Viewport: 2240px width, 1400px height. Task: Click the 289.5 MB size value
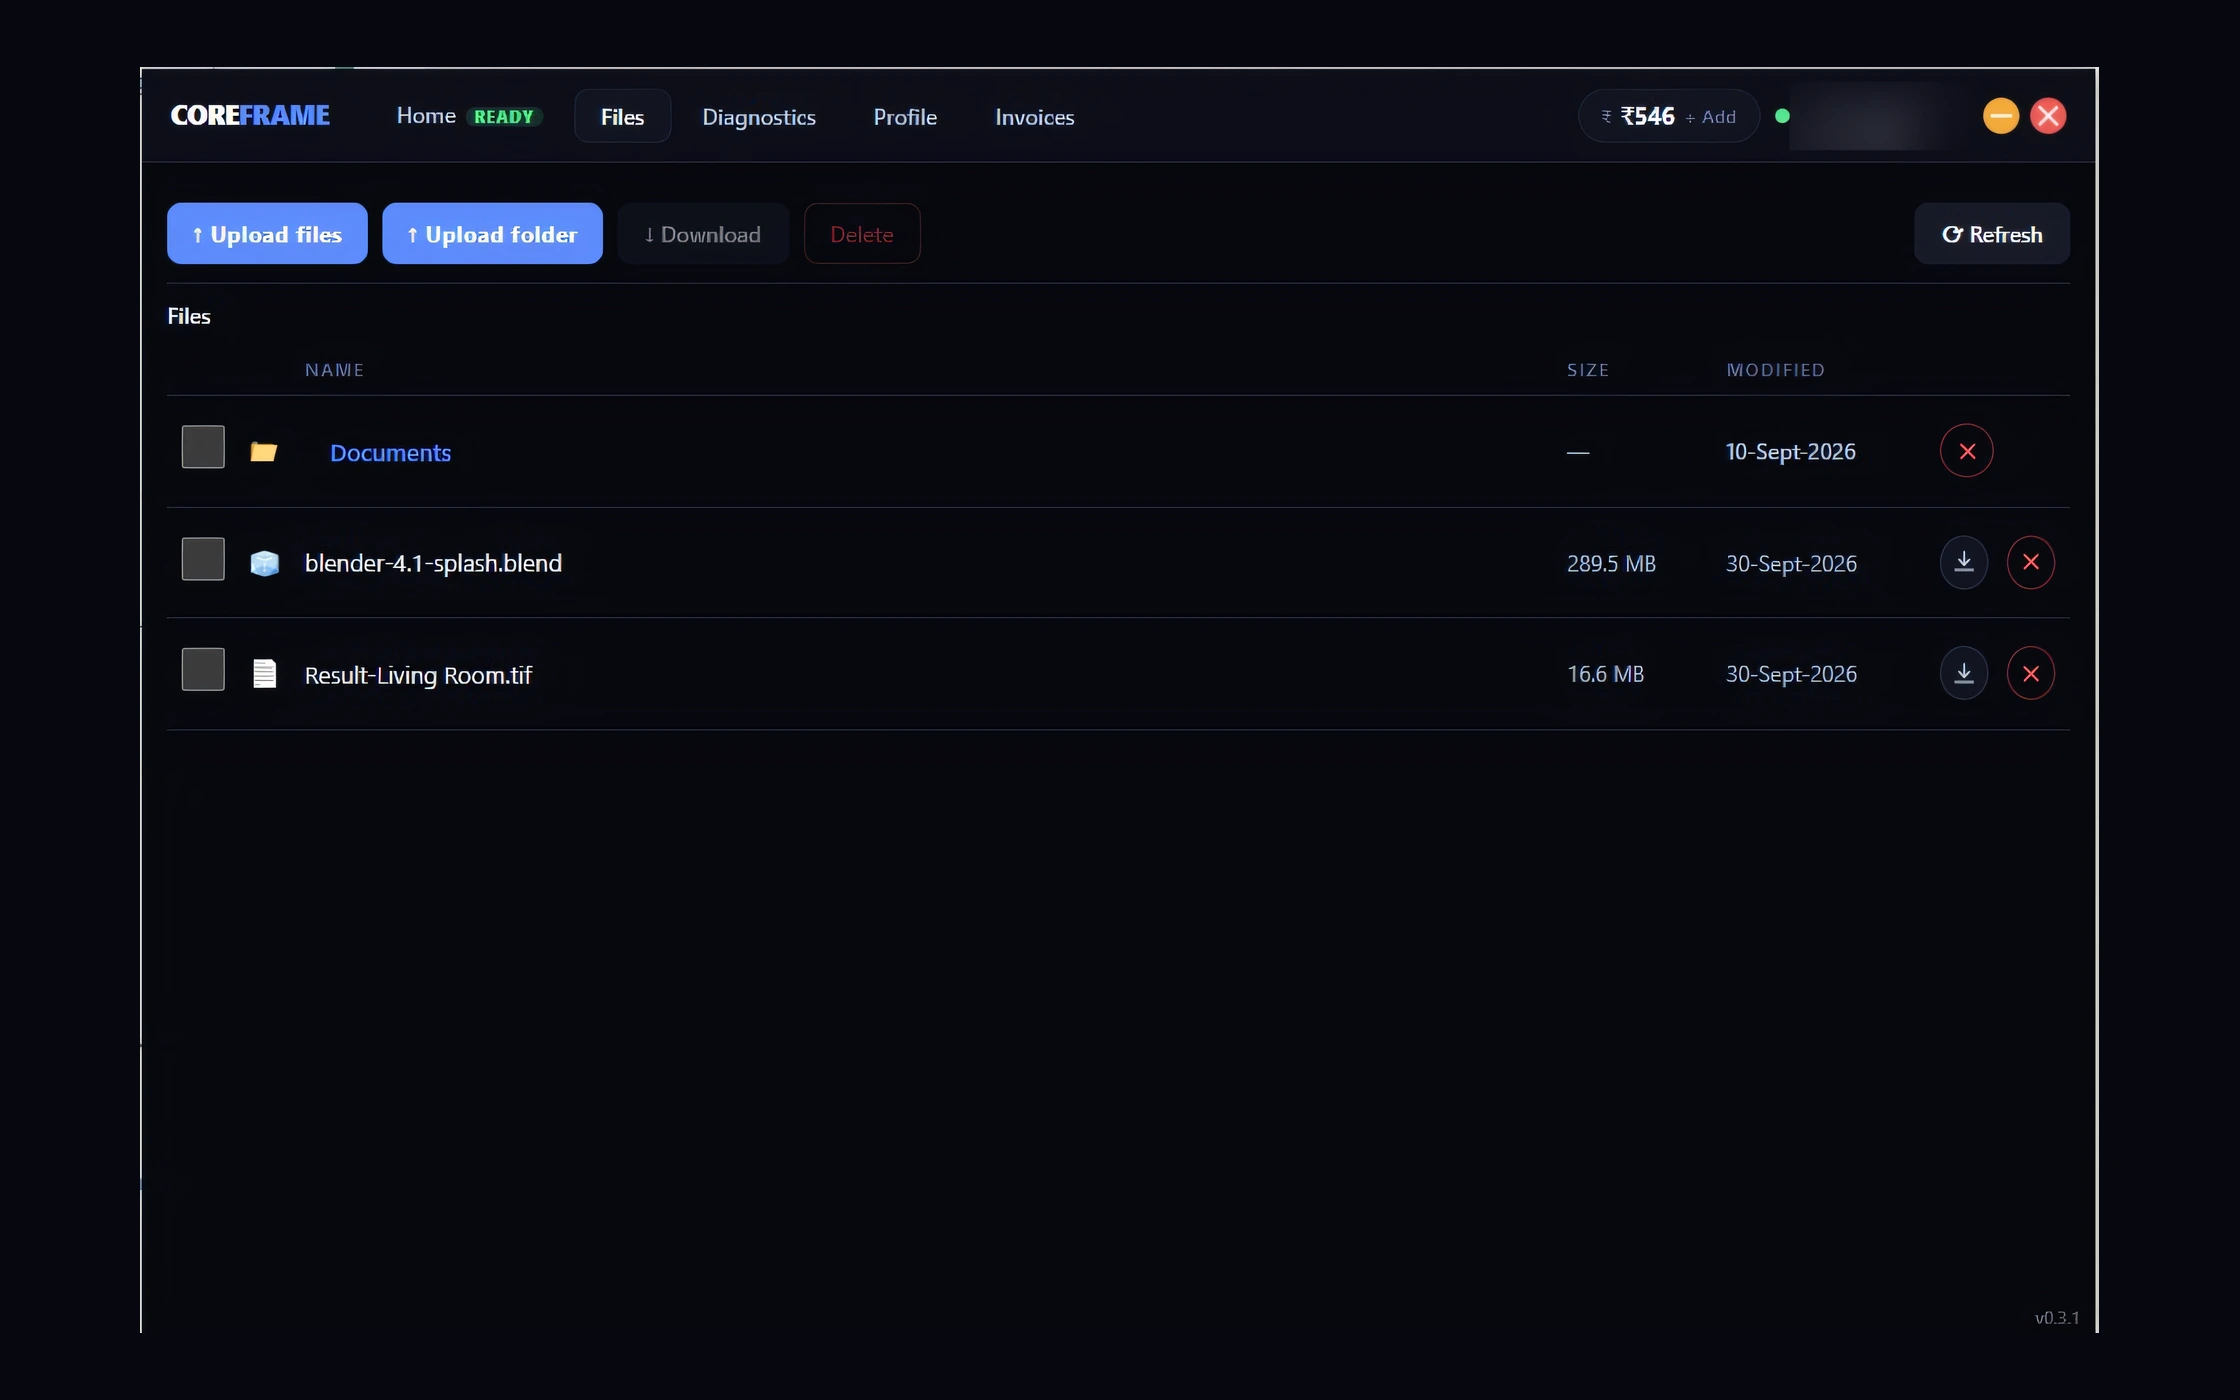[1611, 564]
